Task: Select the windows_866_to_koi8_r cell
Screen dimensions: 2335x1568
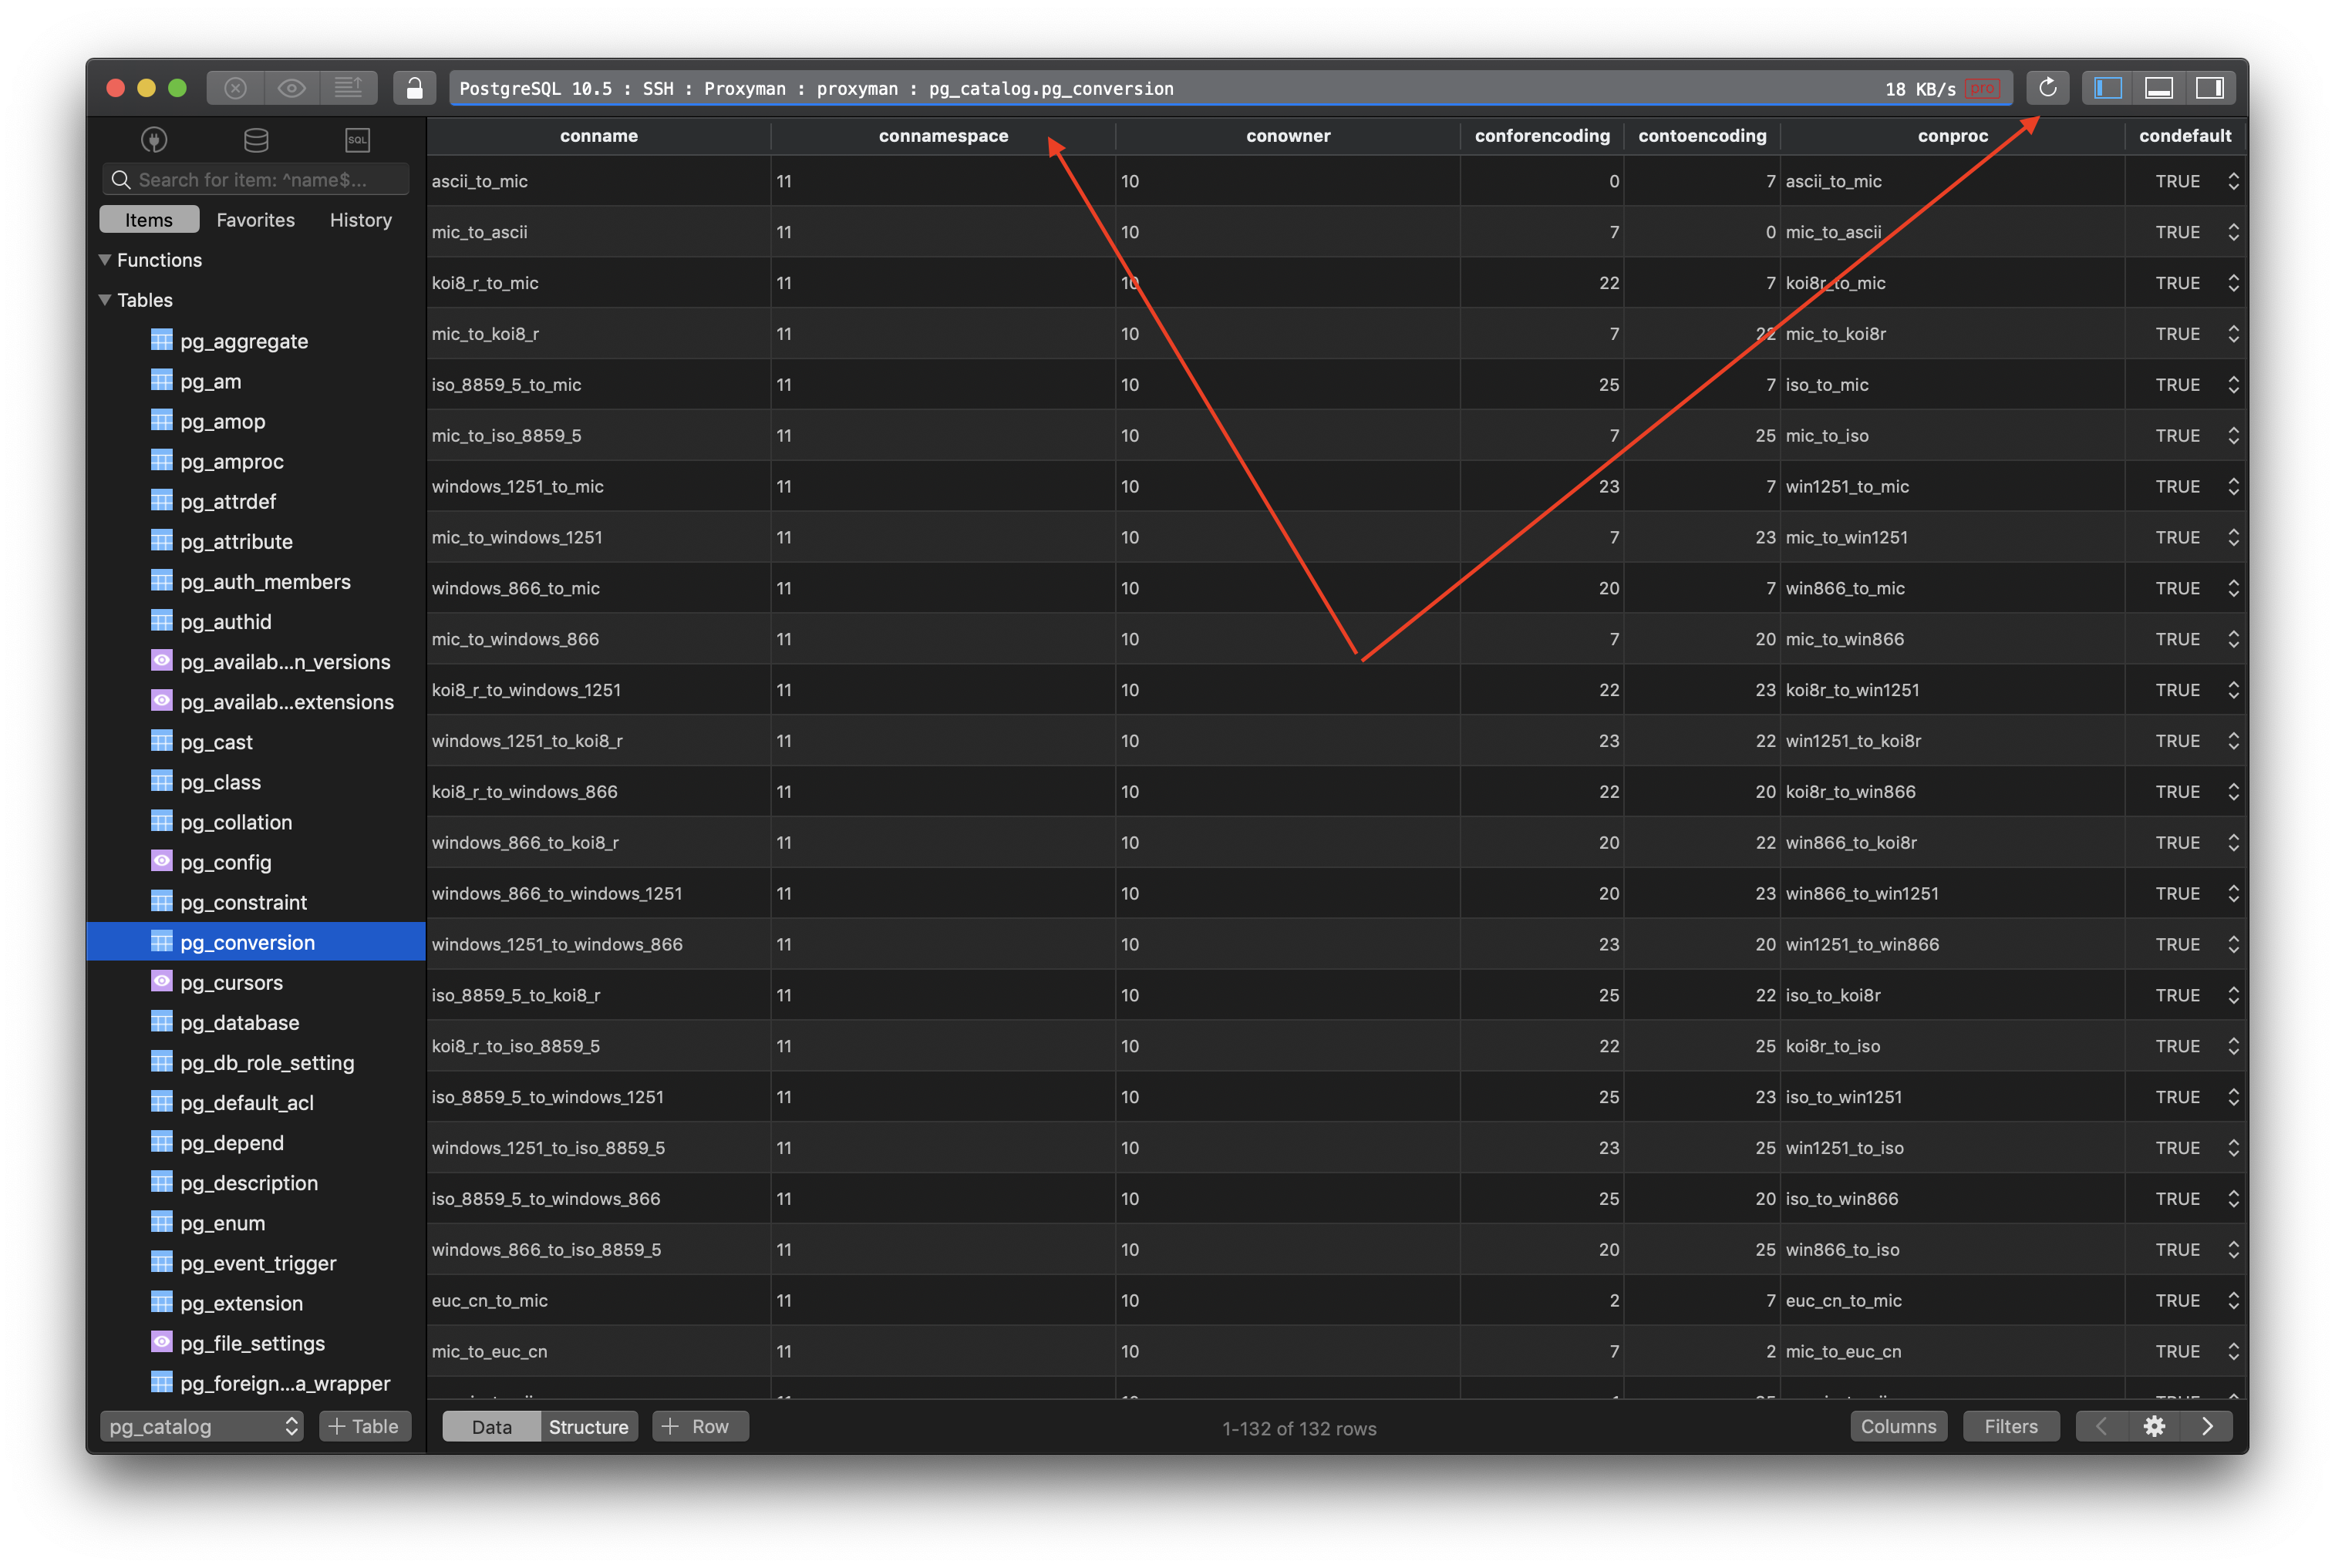Action: point(598,843)
